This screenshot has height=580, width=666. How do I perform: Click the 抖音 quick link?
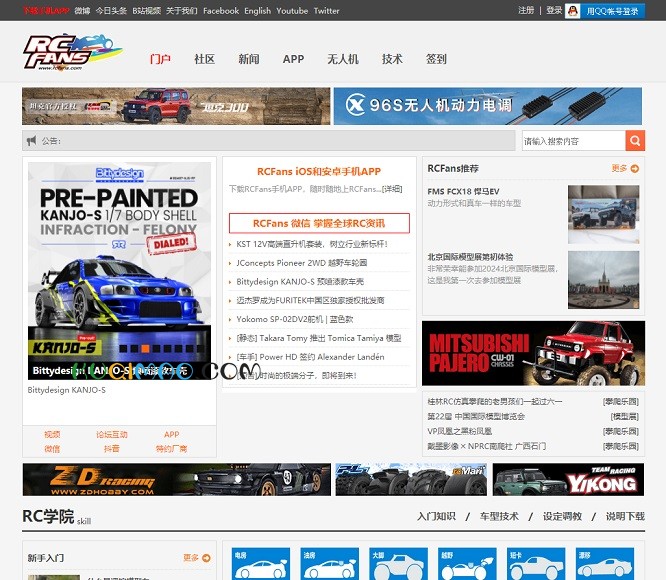(x=112, y=449)
